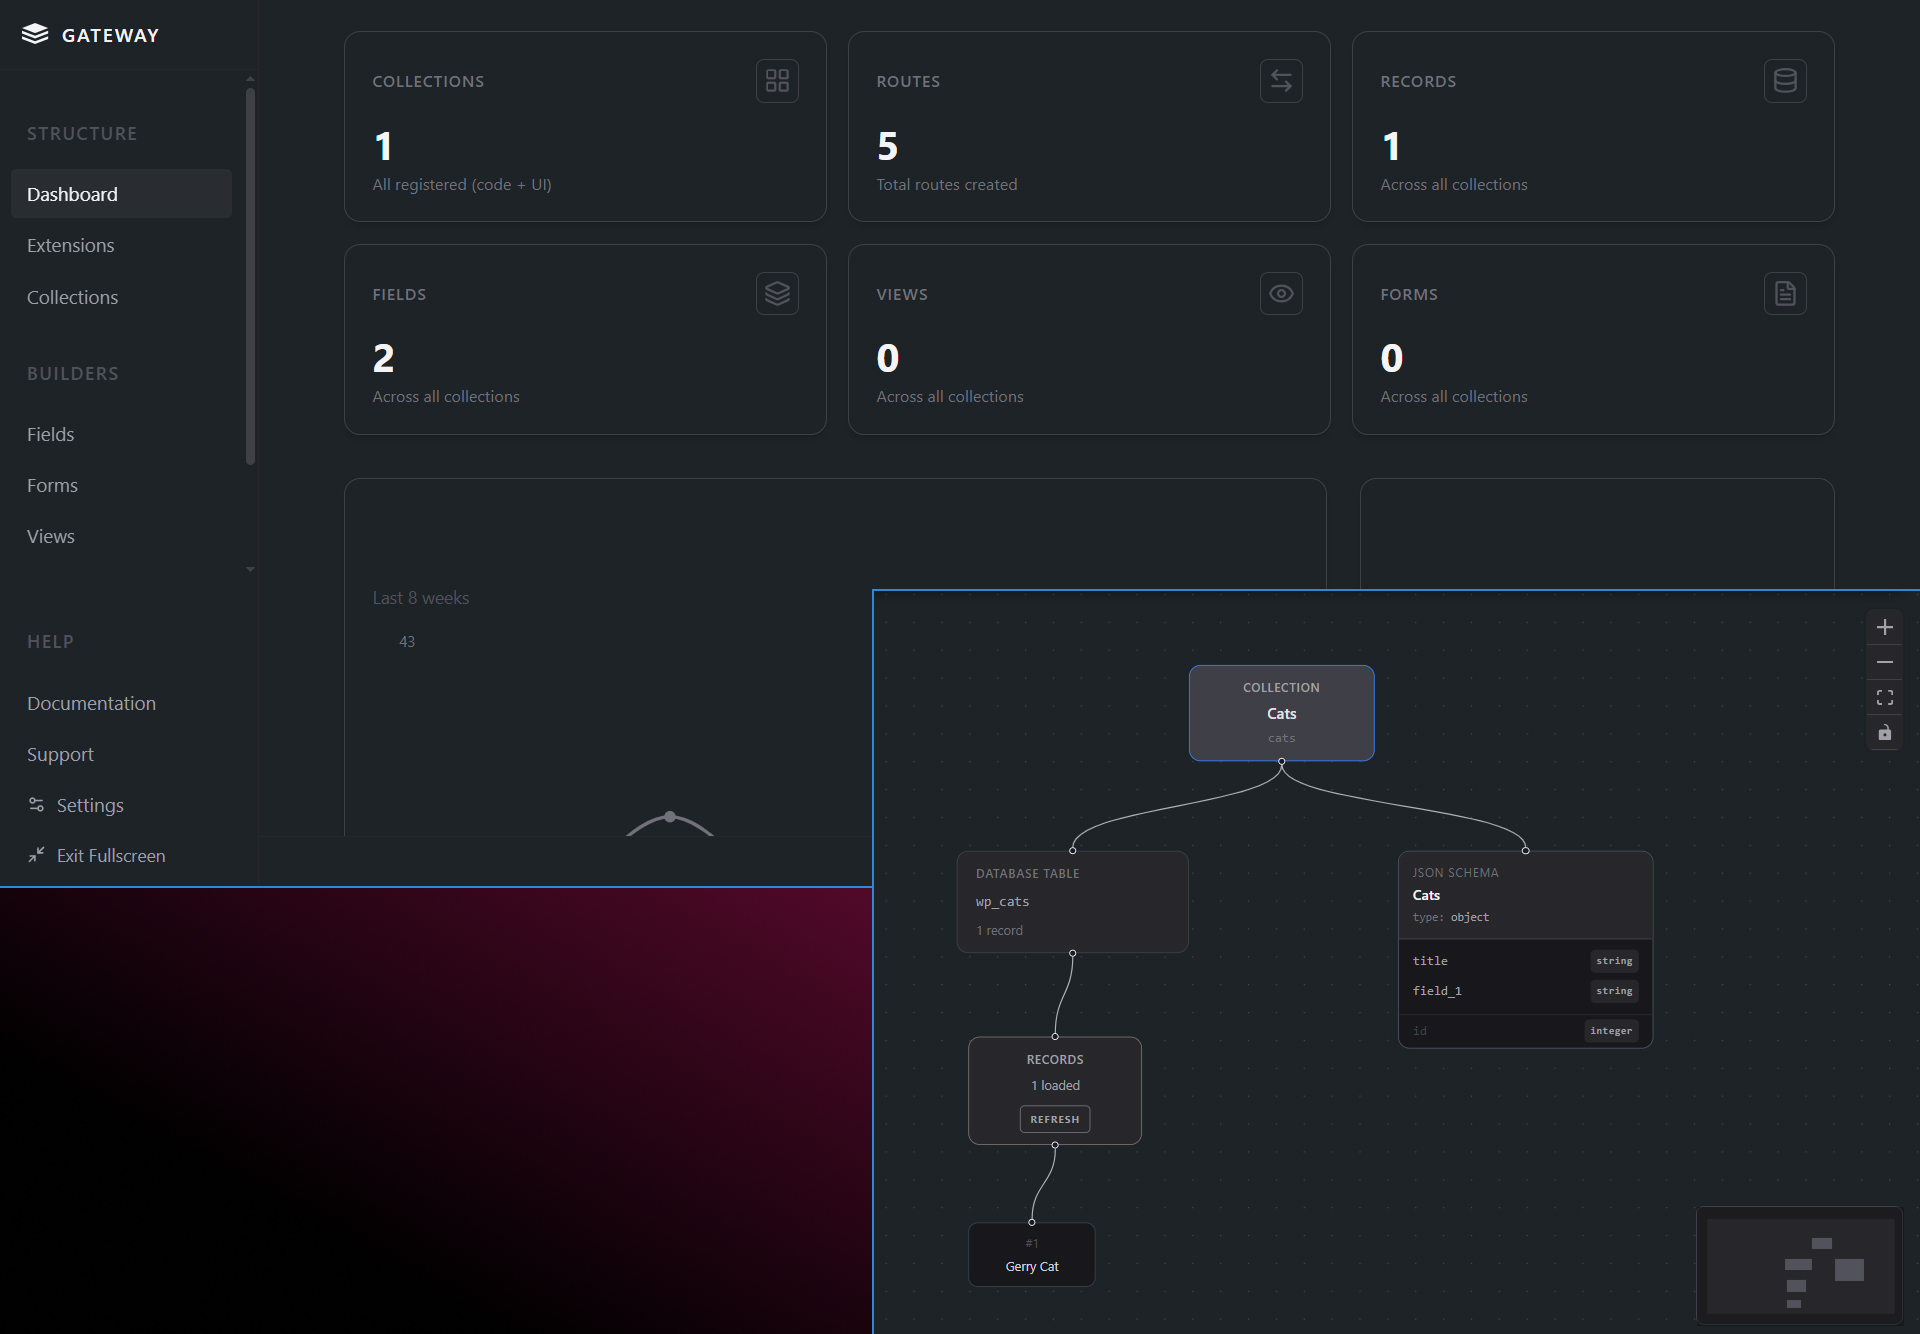This screenshot has width=1920, height=1334.
Task: Select the Cats collection node
Action: [1281, 713]
